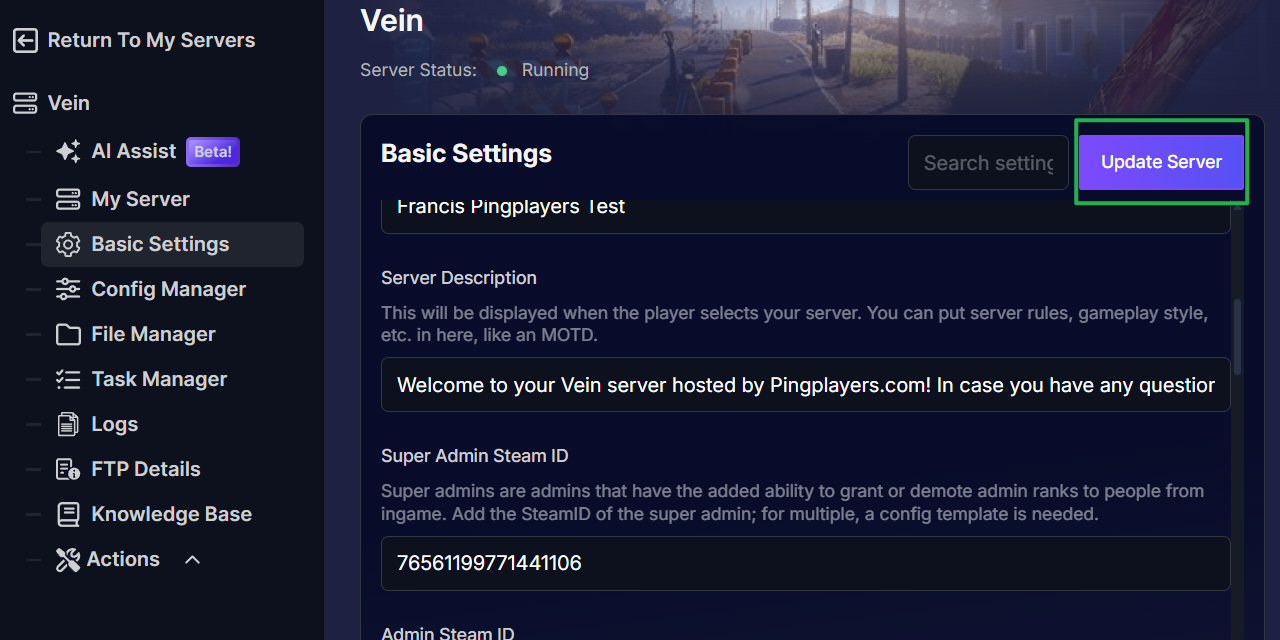Click the FTP Details file icon
This screenshot has width=1280, height=640.
68,470
